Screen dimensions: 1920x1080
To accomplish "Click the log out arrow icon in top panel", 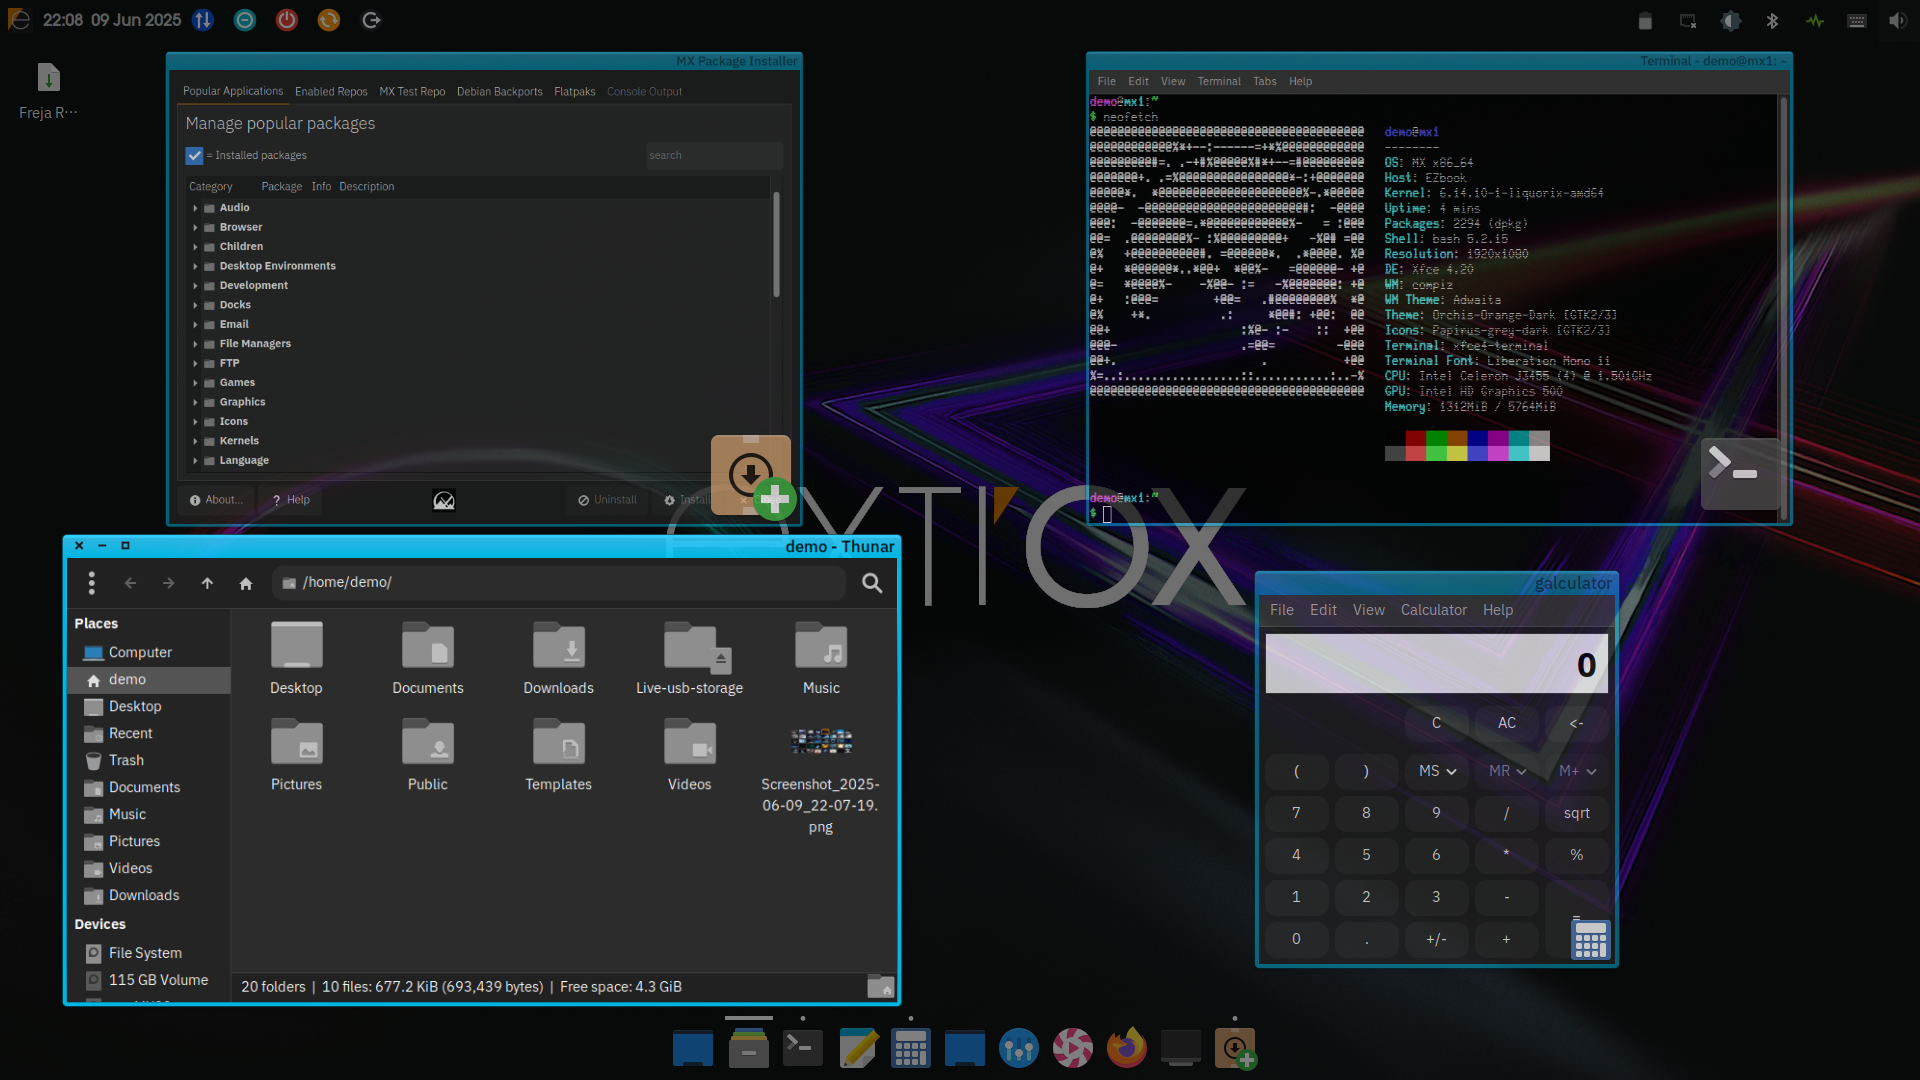I will (371, 20).
